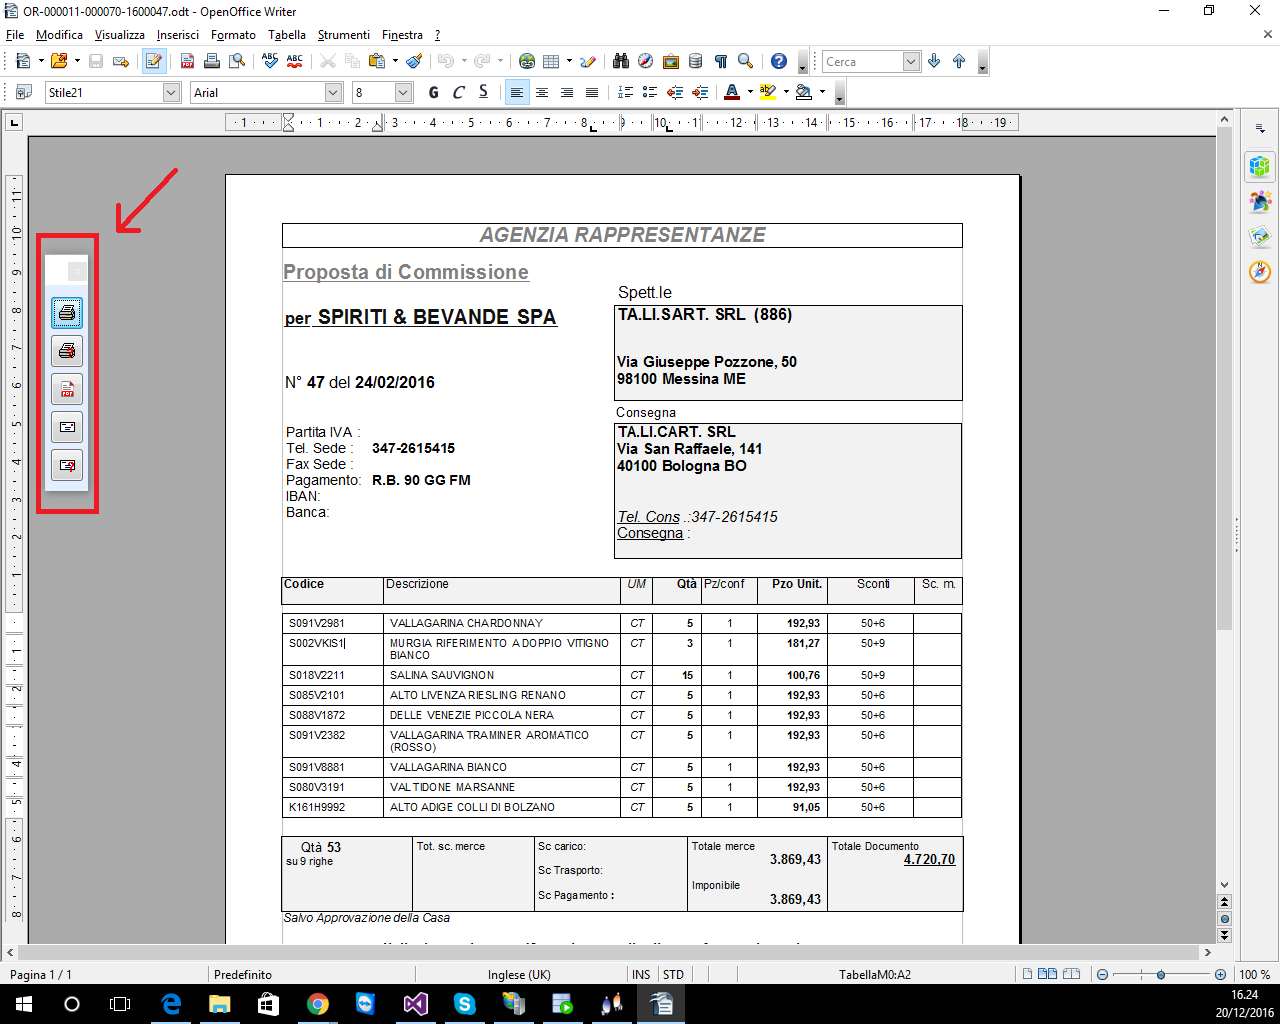Open the Font Color dropdown arrow
This screenshot has width=1280, height=1024.
tap(750, 92)
